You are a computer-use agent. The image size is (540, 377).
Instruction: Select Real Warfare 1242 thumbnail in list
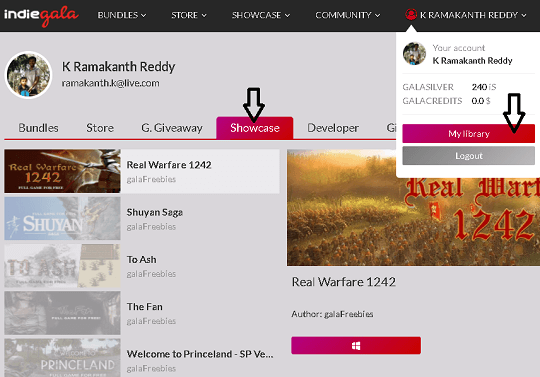click(x=62, y=171)
